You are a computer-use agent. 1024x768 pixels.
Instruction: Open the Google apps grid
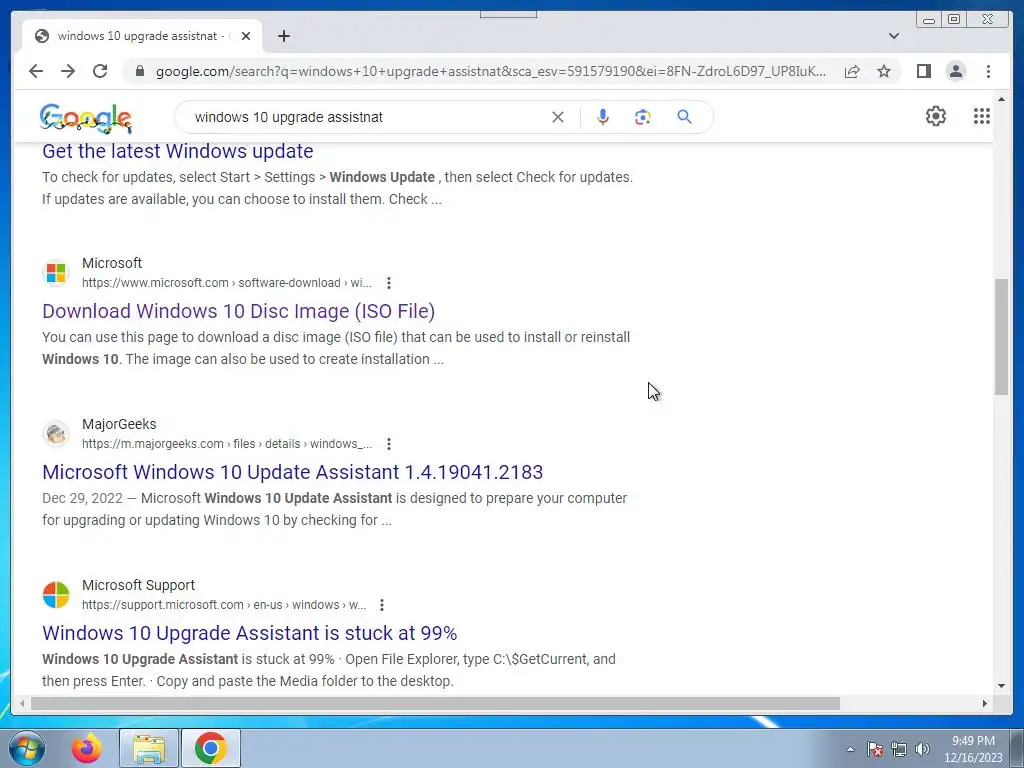[981, 116]
